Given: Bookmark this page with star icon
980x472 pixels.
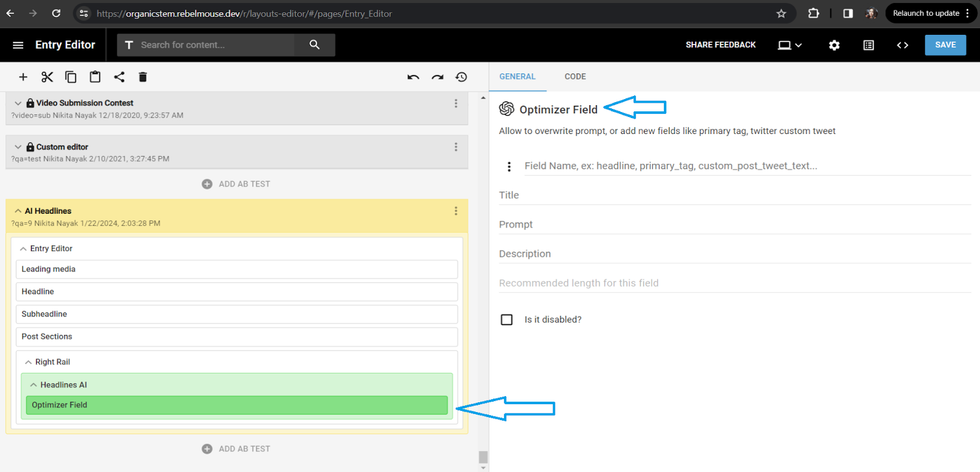Looking at the screenshot, I should (x=781, y=13).
